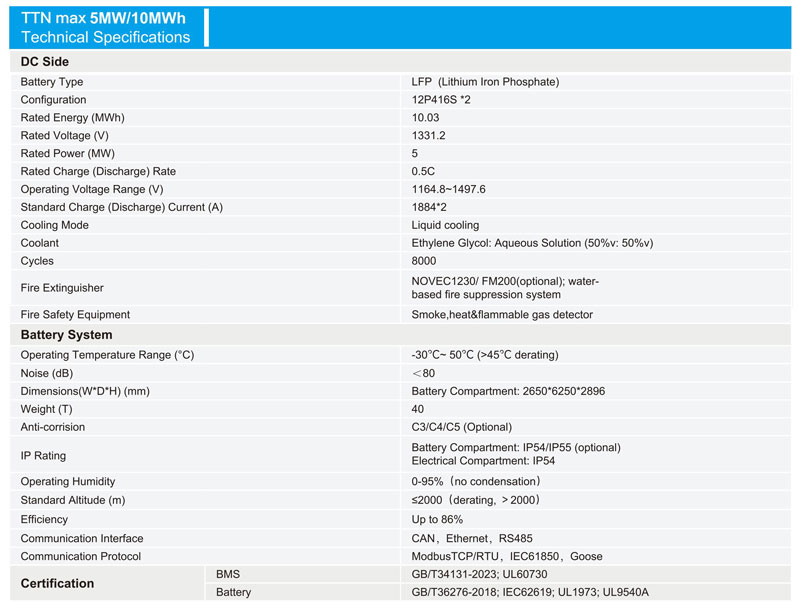Select the 'CAN, Ethernet, RS485' interface value
This screenshot has width=800, height=610.
(x=465, y=539)
